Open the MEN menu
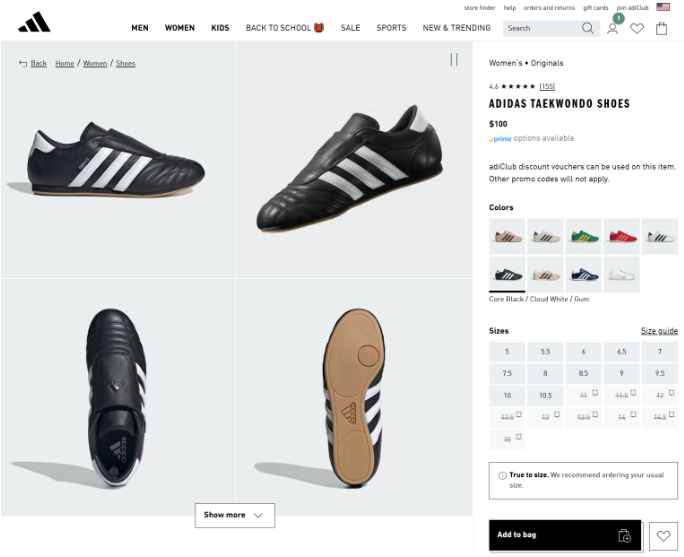This screenshot has height=557, width=684. (140, 28)
